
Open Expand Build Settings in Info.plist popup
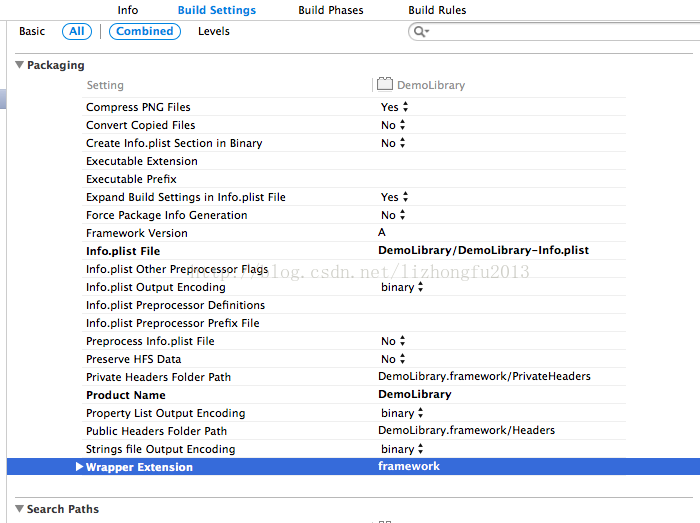(x=394, y=197)
